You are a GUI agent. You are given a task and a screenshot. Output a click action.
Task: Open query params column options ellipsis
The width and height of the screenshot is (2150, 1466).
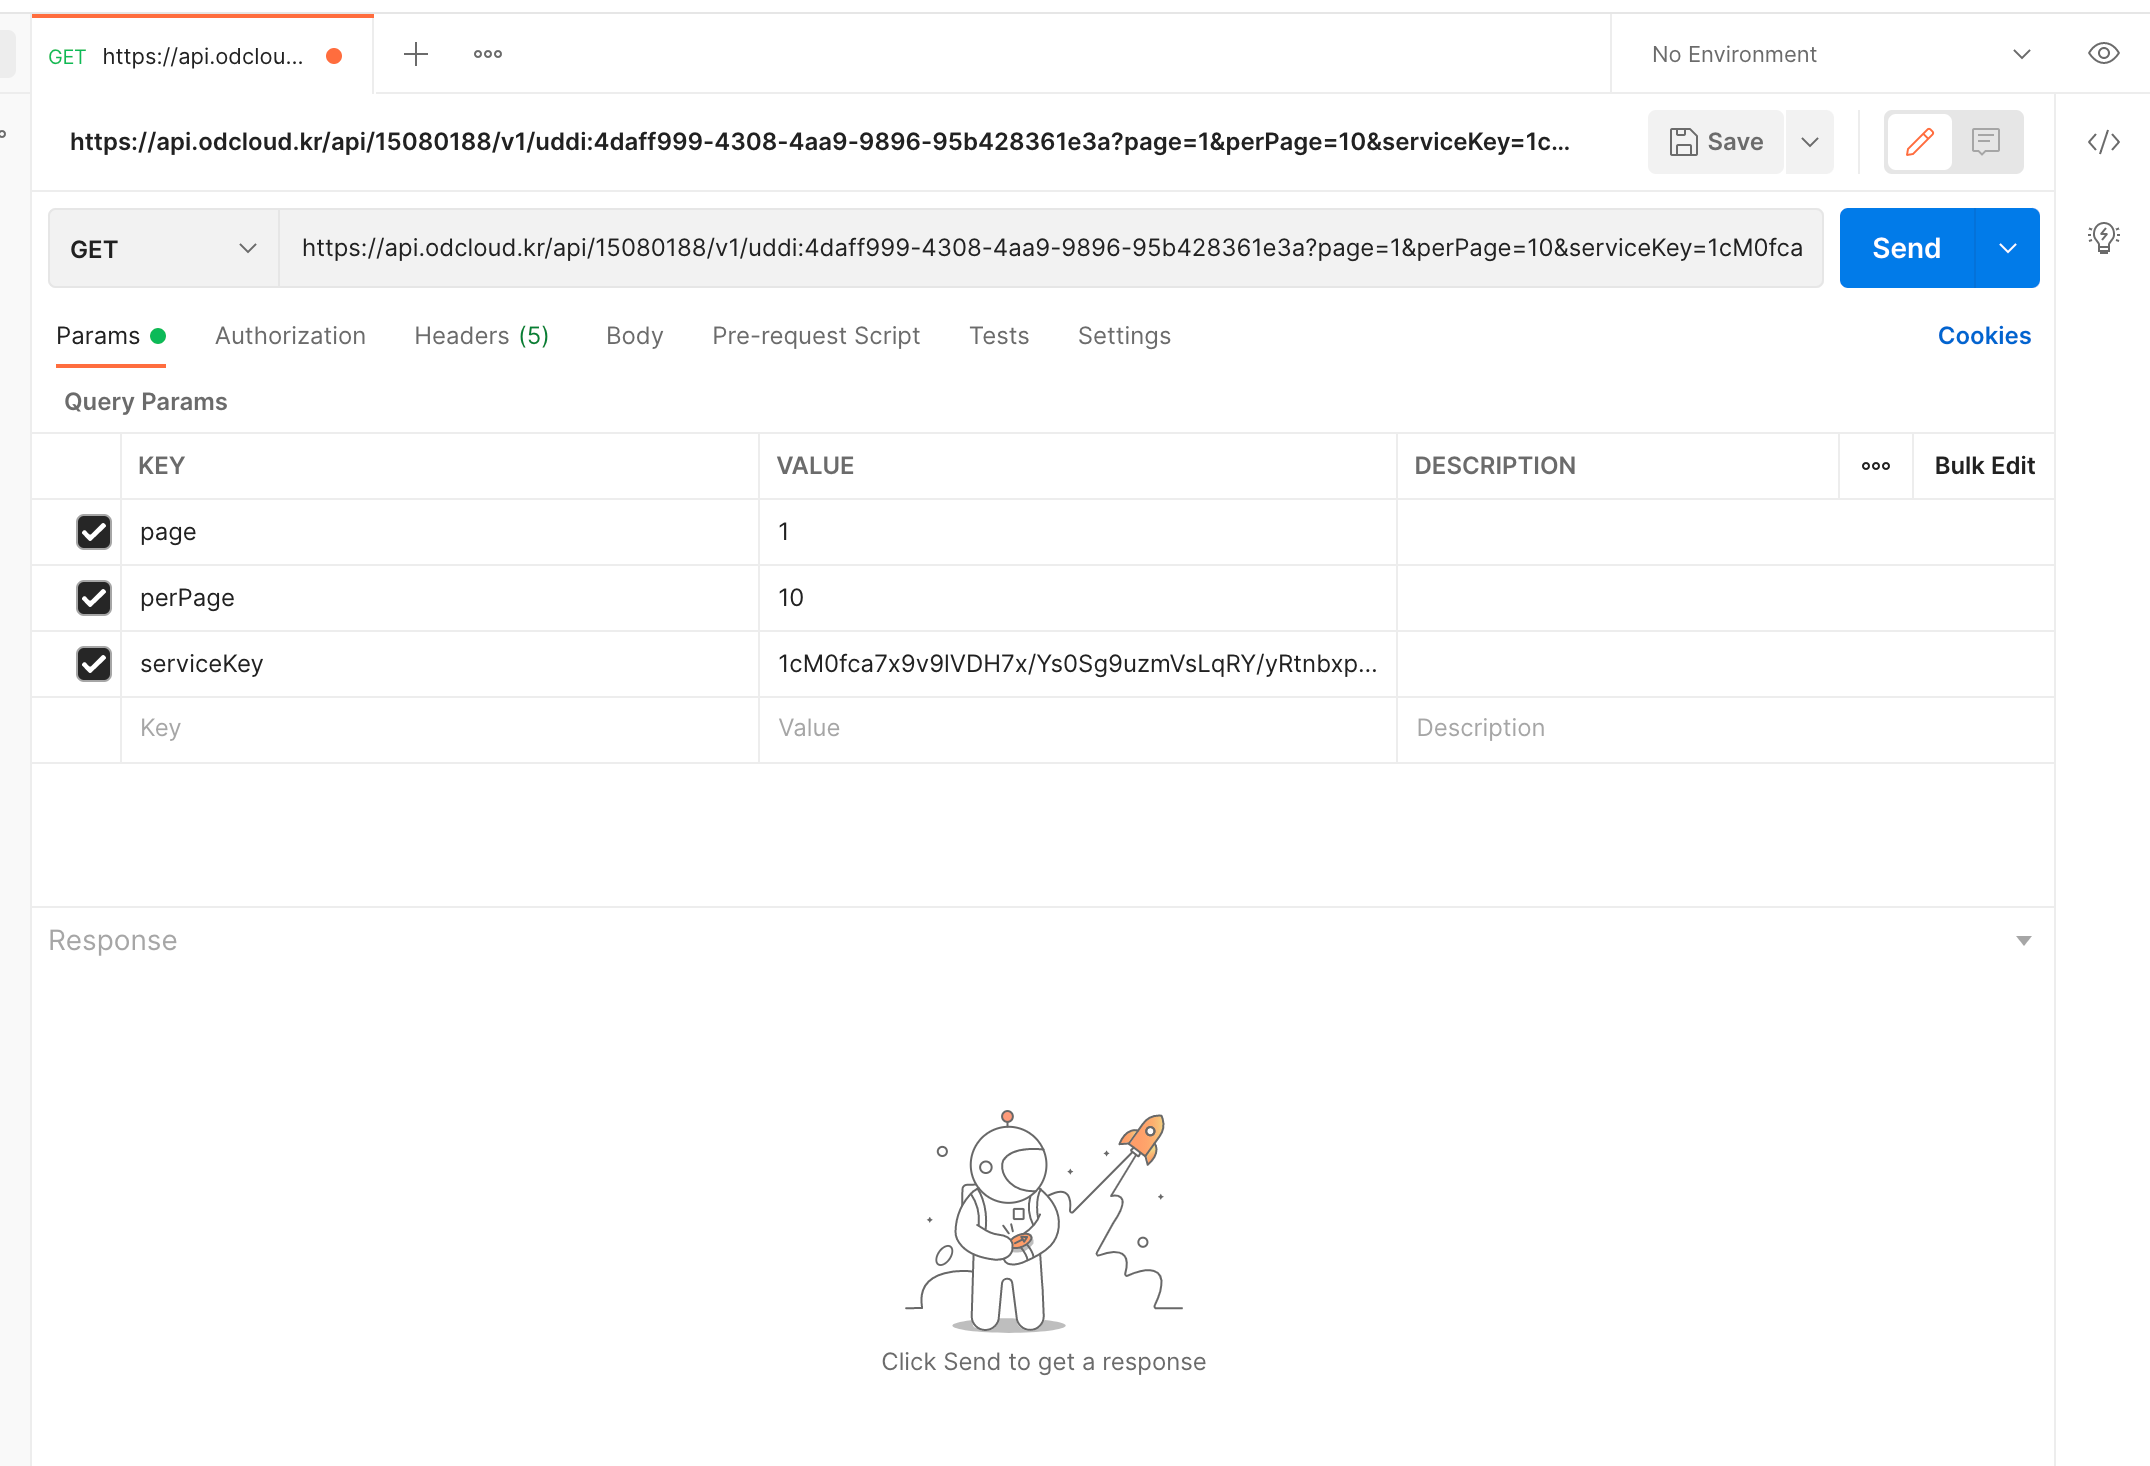point(1875,466)
